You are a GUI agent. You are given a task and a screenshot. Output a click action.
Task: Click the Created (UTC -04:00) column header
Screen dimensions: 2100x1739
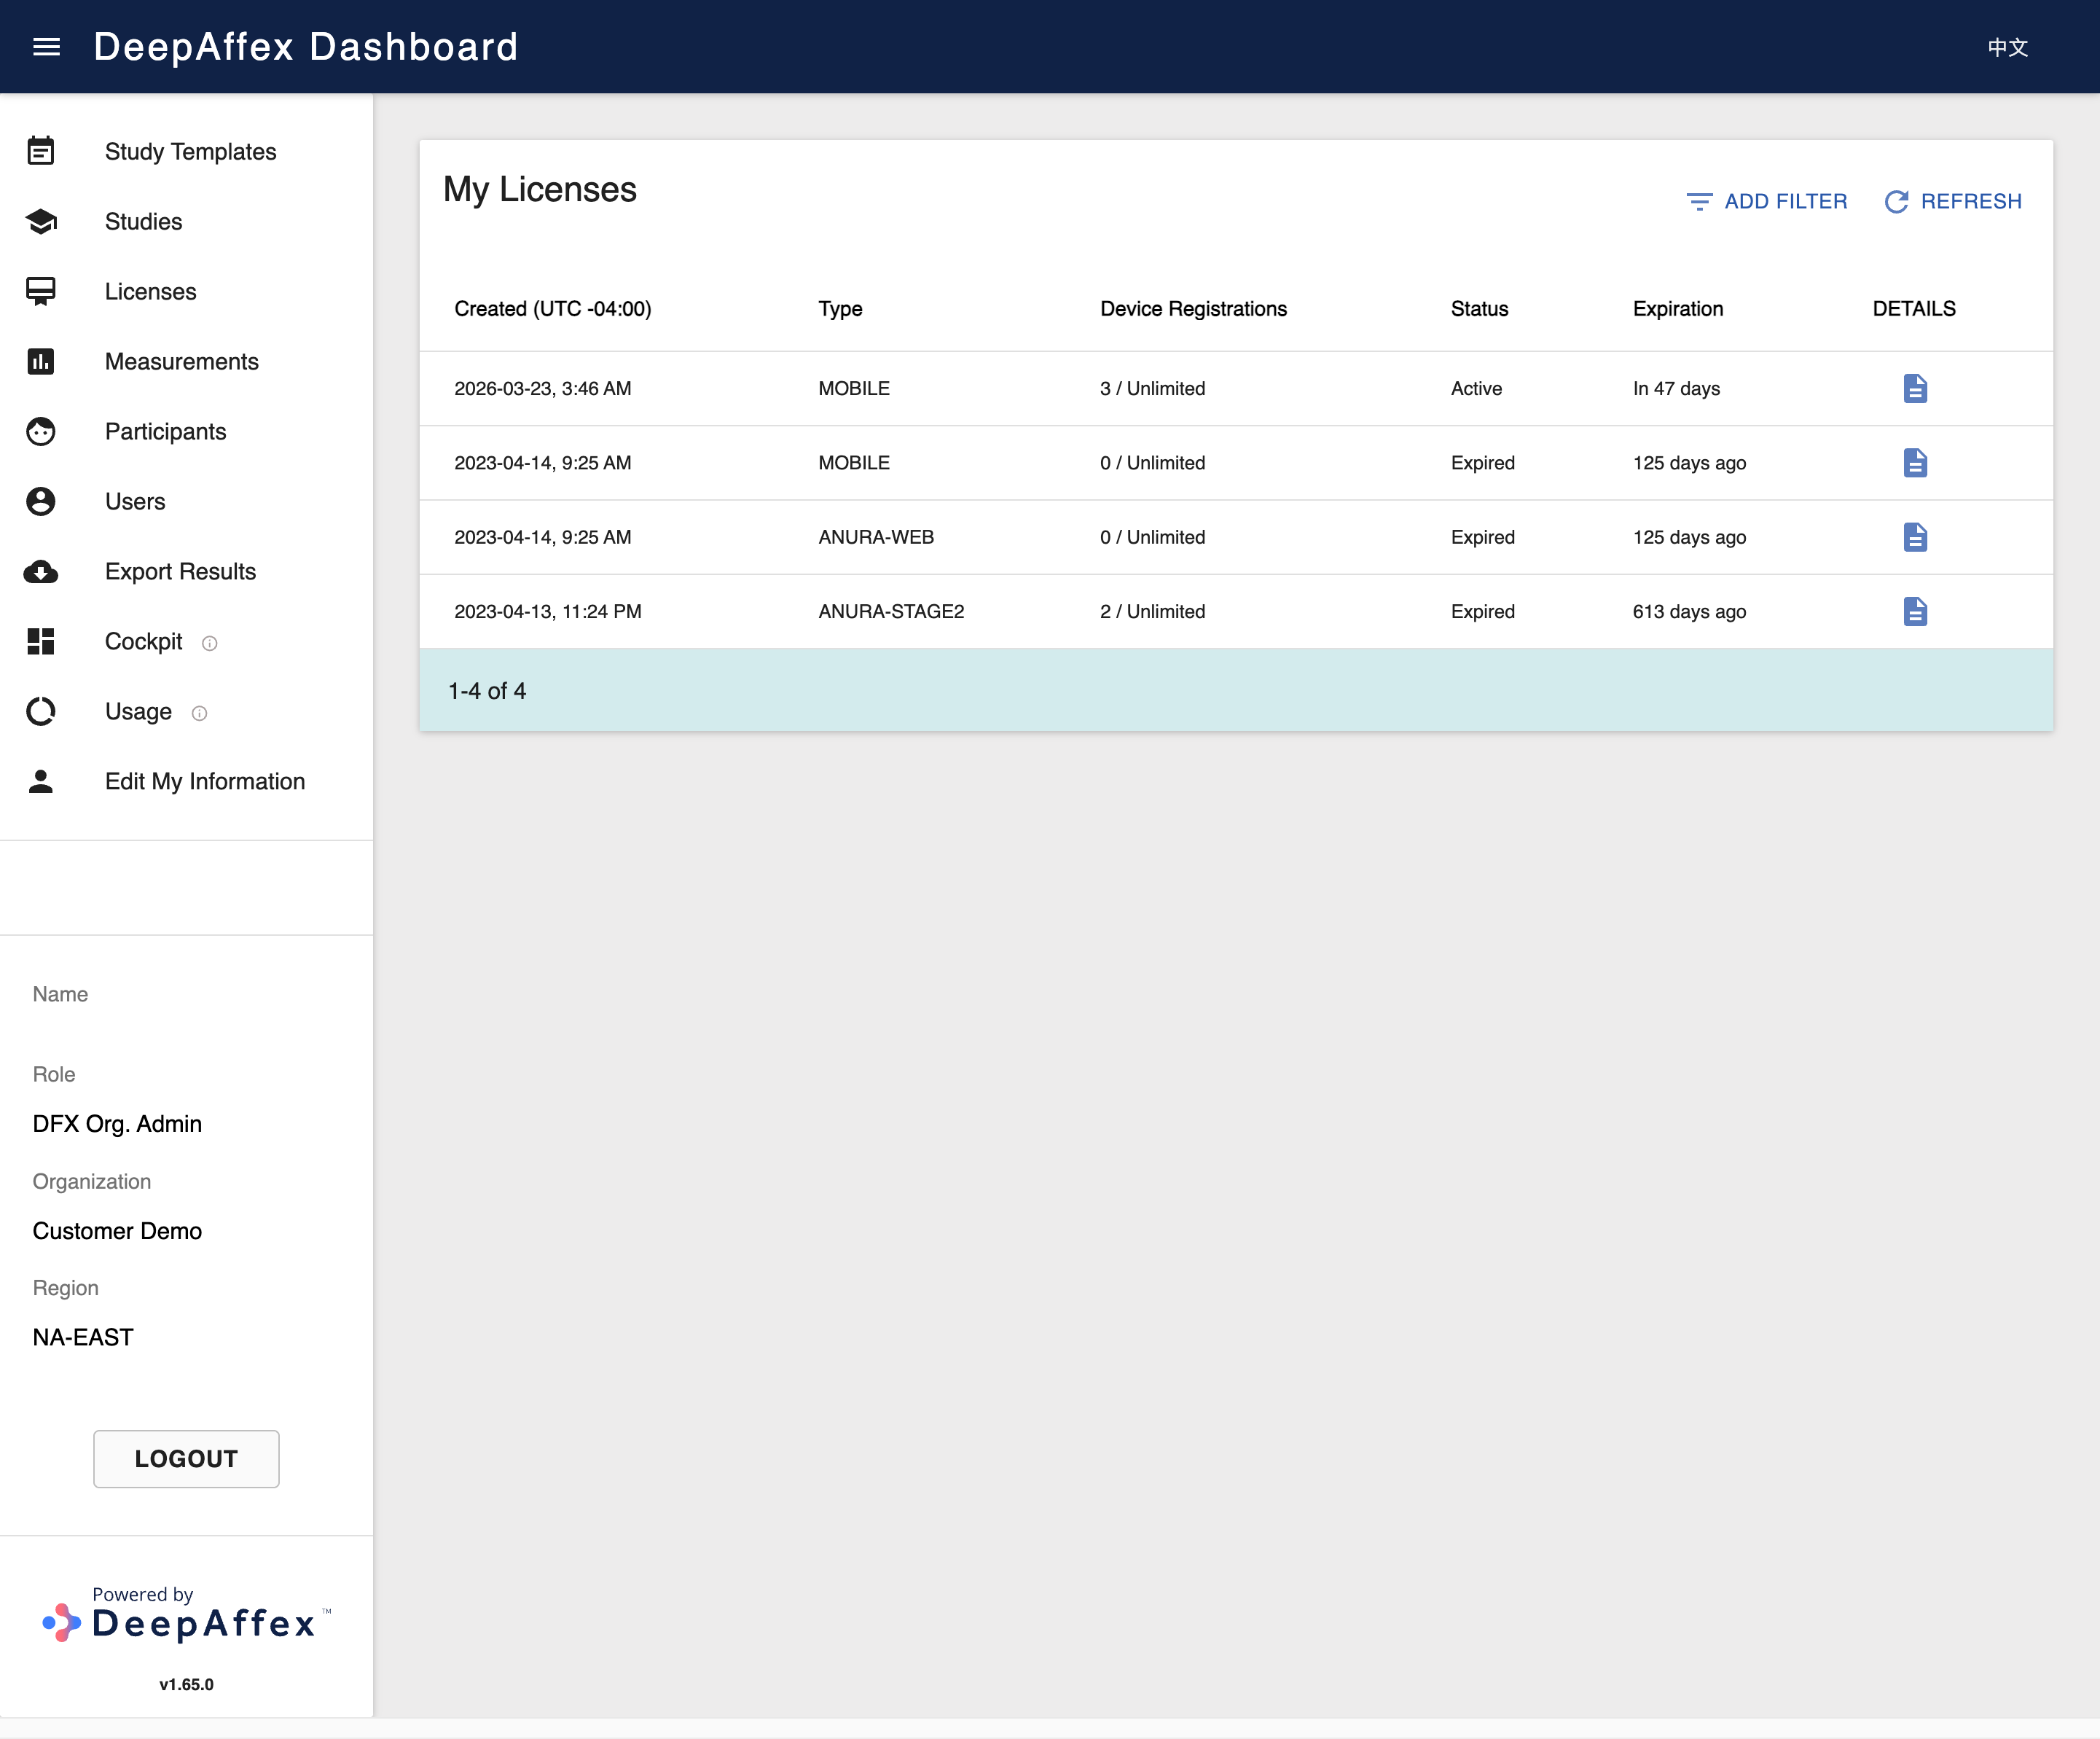tap(552, 309)
